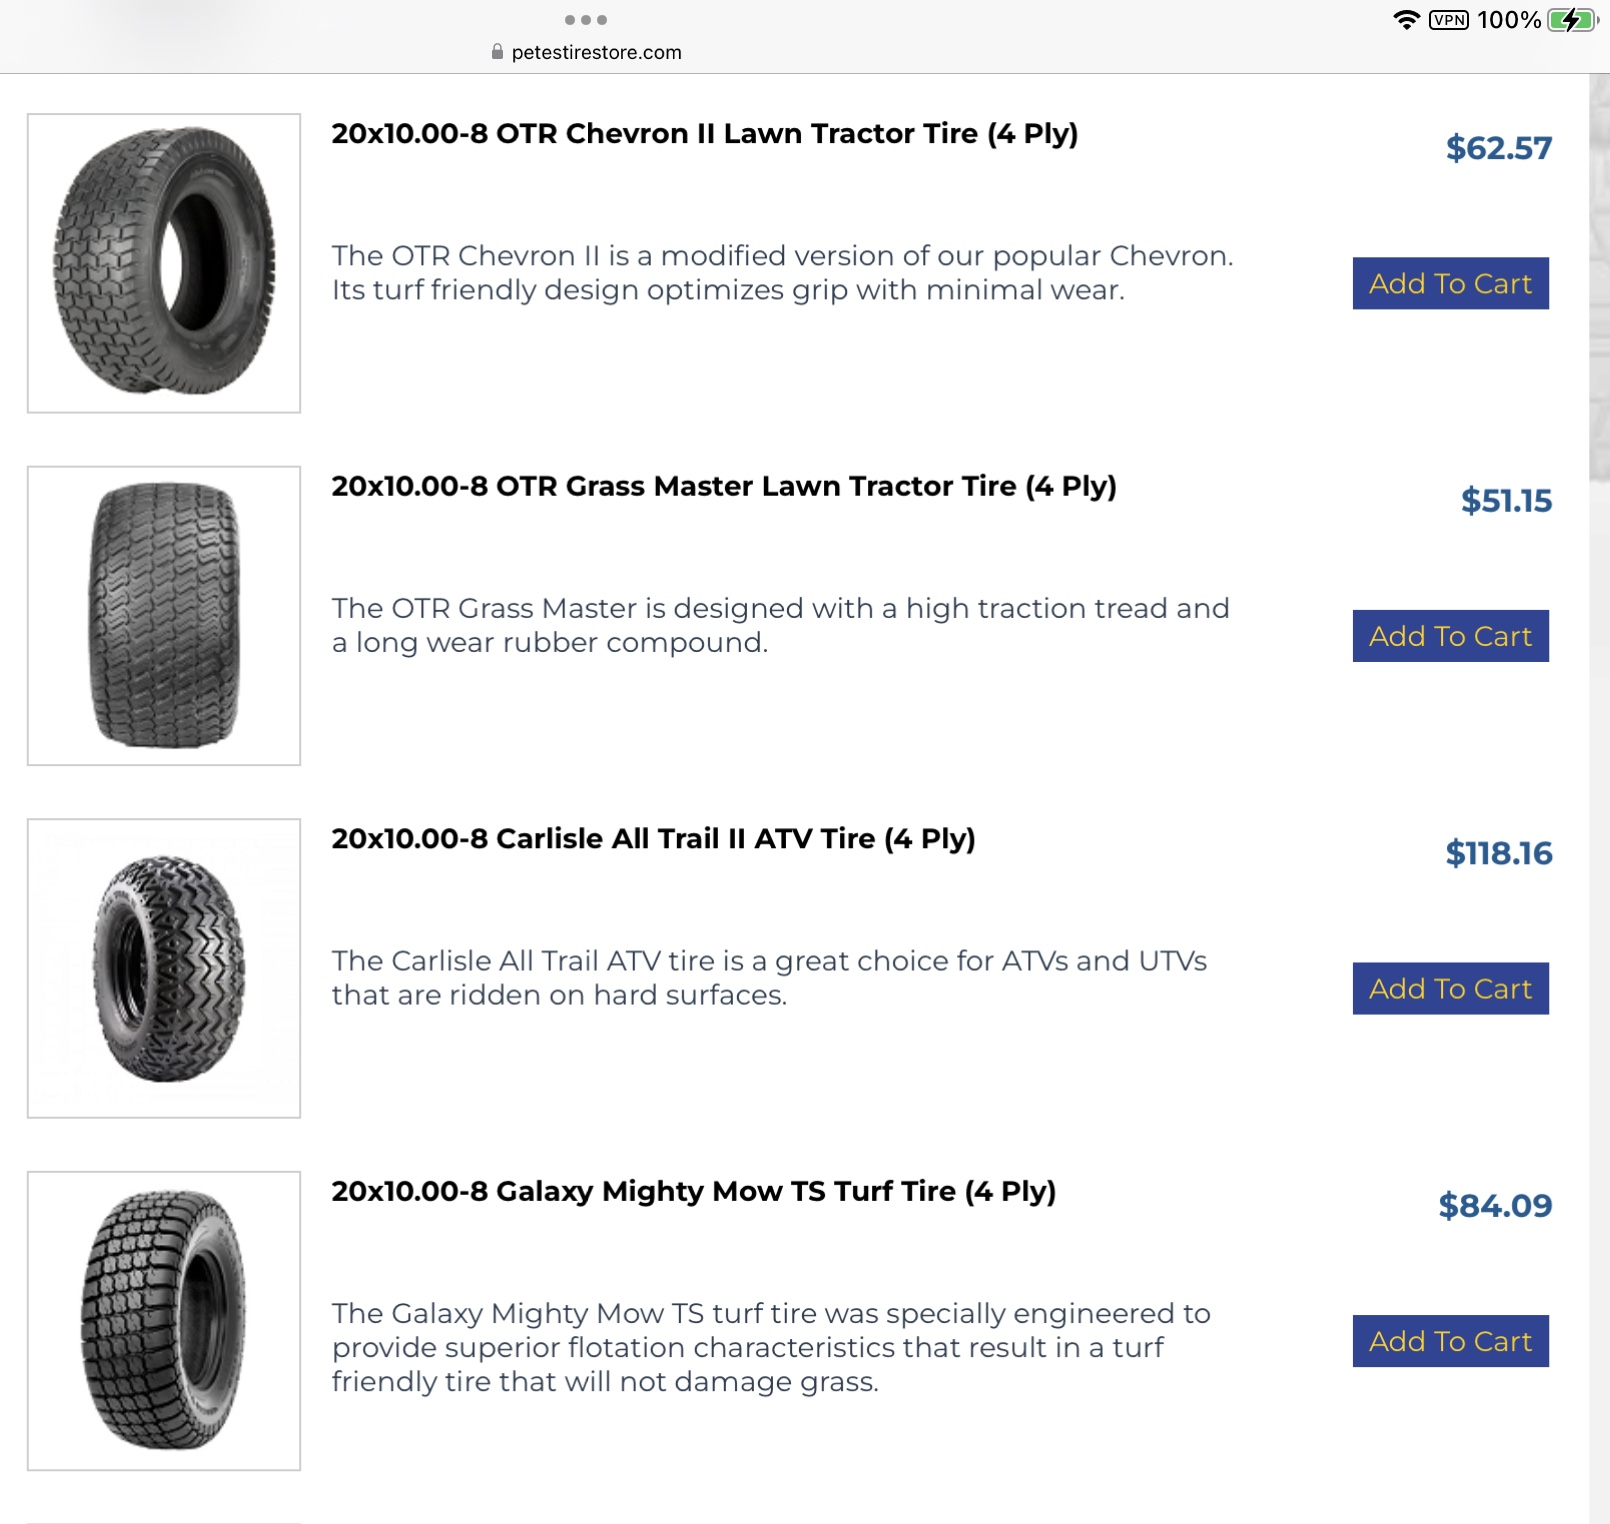
Task: Open the Carlisle All Trail II ATV Tire title
Action: coord(653,839)
